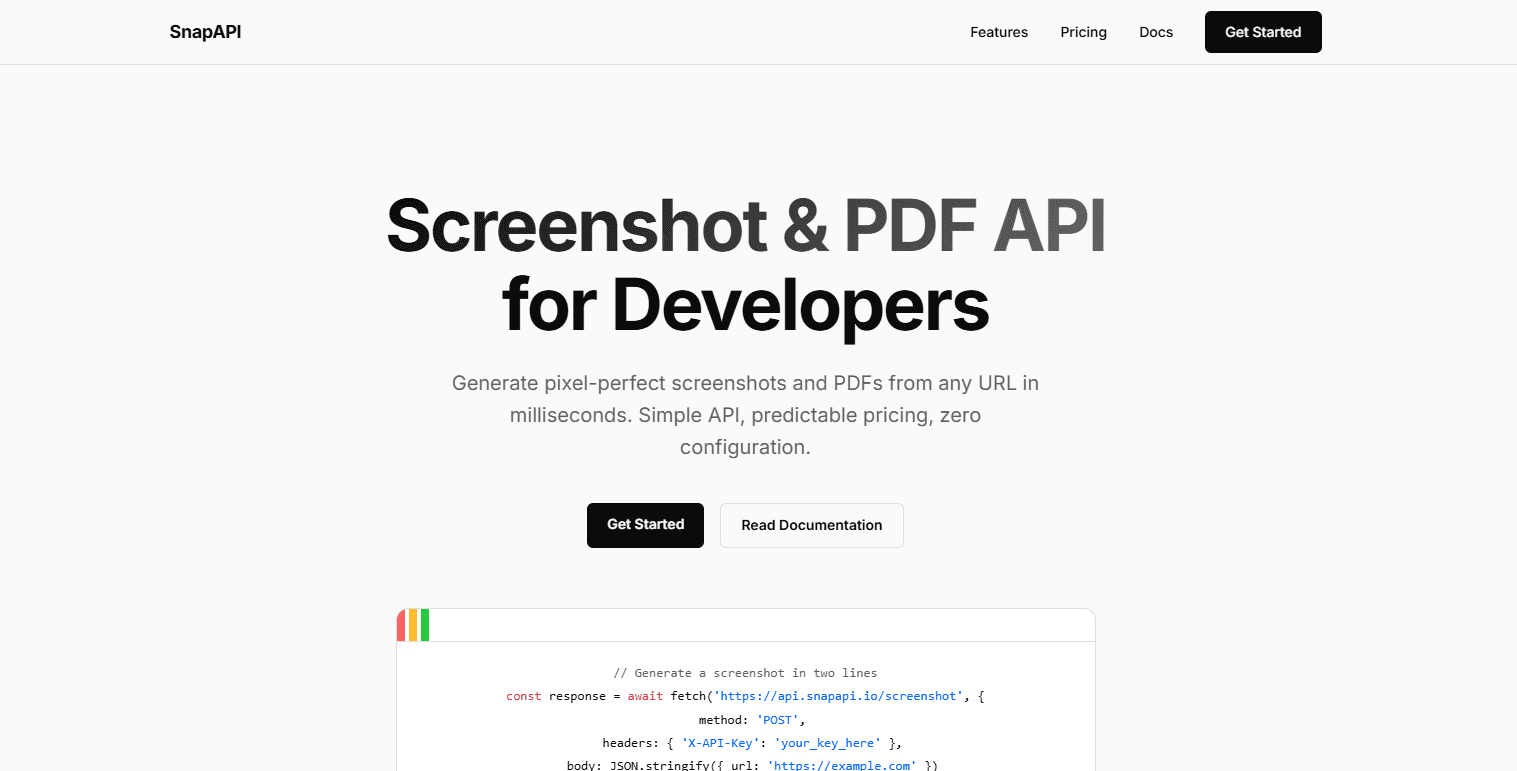Navigate to the Docs page

(x=1155, y=31)
